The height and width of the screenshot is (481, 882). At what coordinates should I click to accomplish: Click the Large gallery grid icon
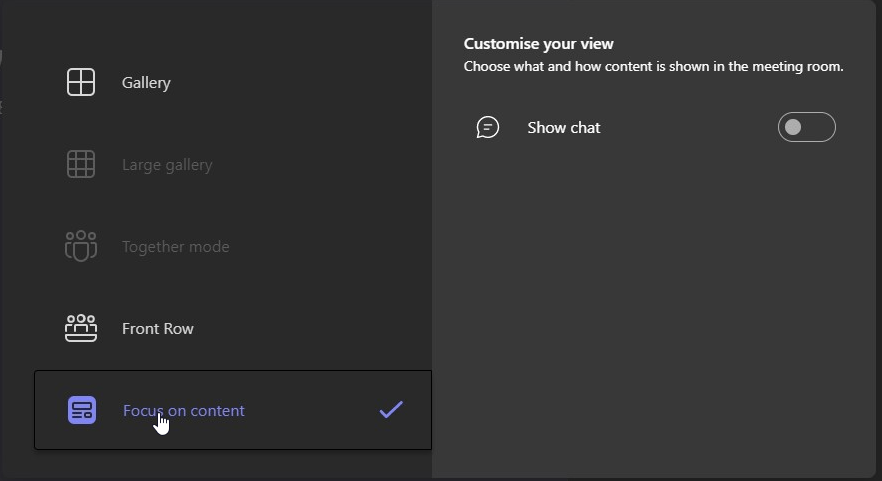coord(81,165)
